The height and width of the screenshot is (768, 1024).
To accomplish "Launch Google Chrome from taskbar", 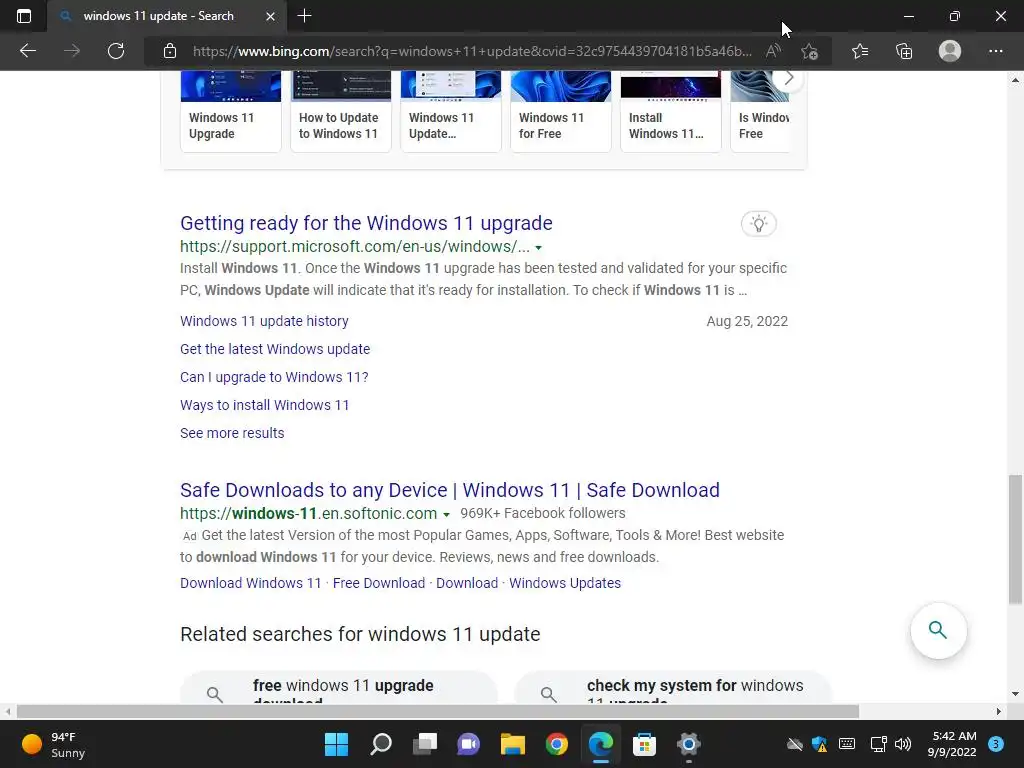I will [557, 744].
